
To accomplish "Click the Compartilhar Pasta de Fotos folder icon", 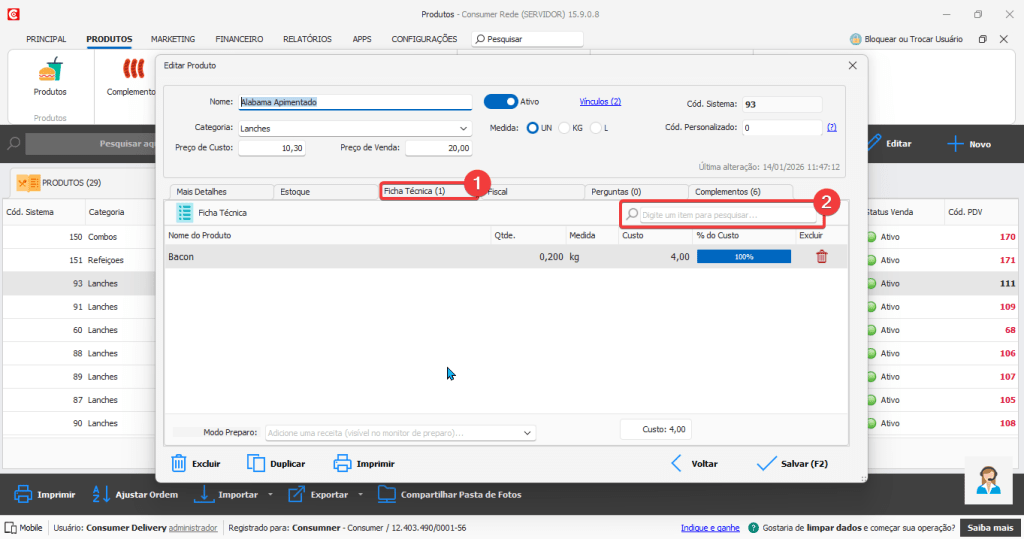I will pyautogui.click(x=386, y=494).
